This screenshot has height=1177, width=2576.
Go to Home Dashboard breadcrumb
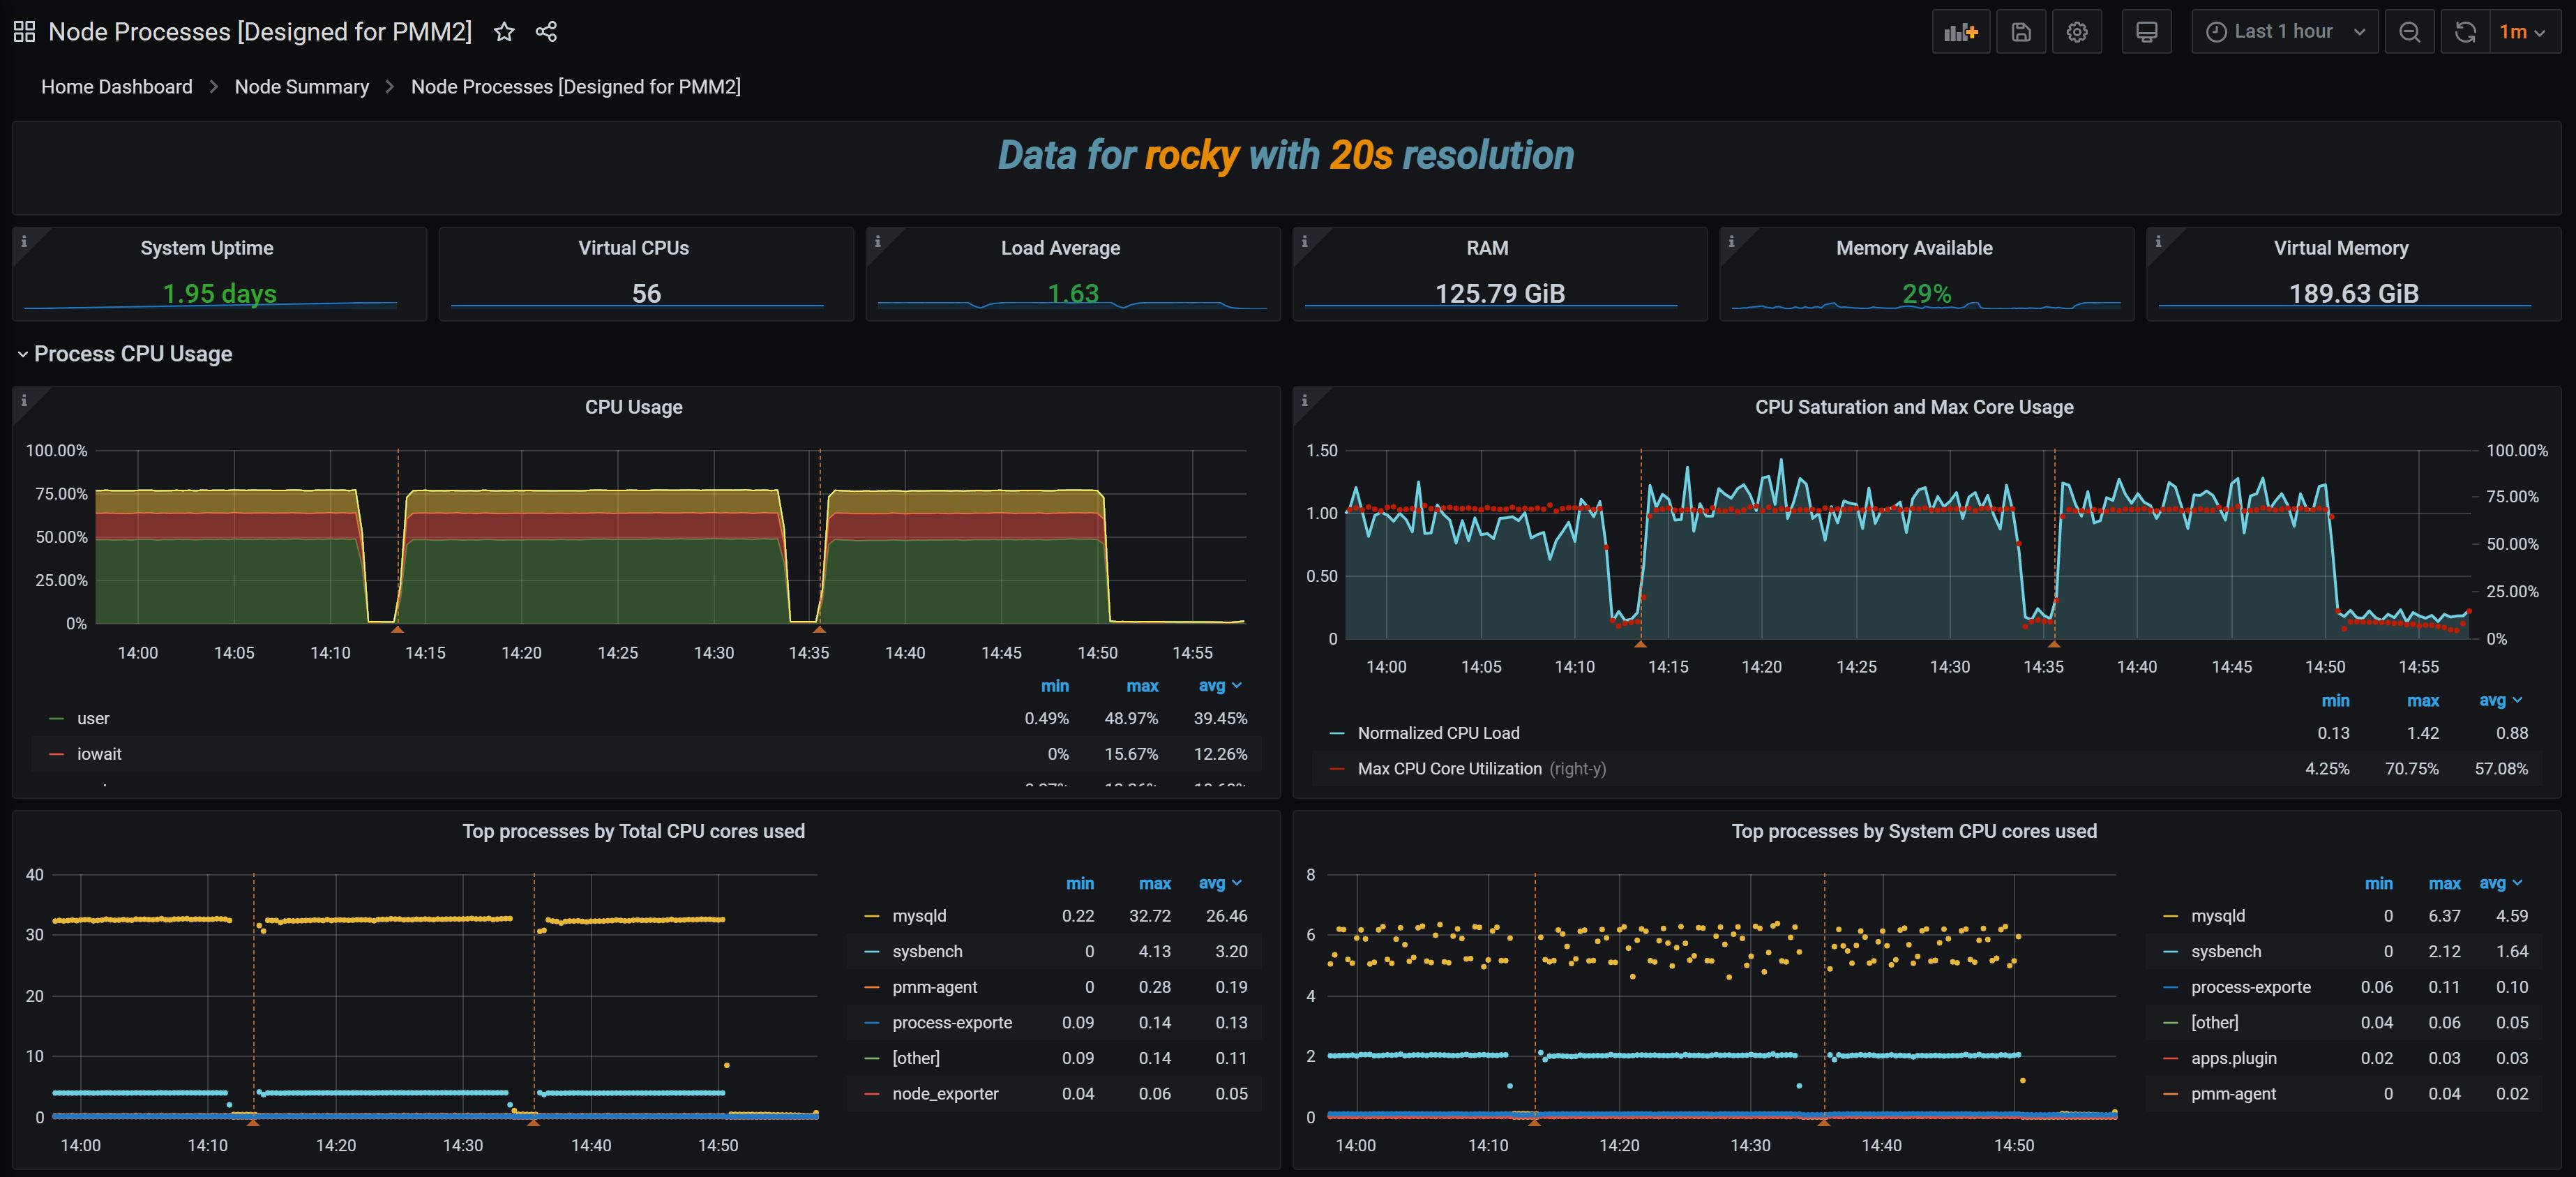(116, 87)
